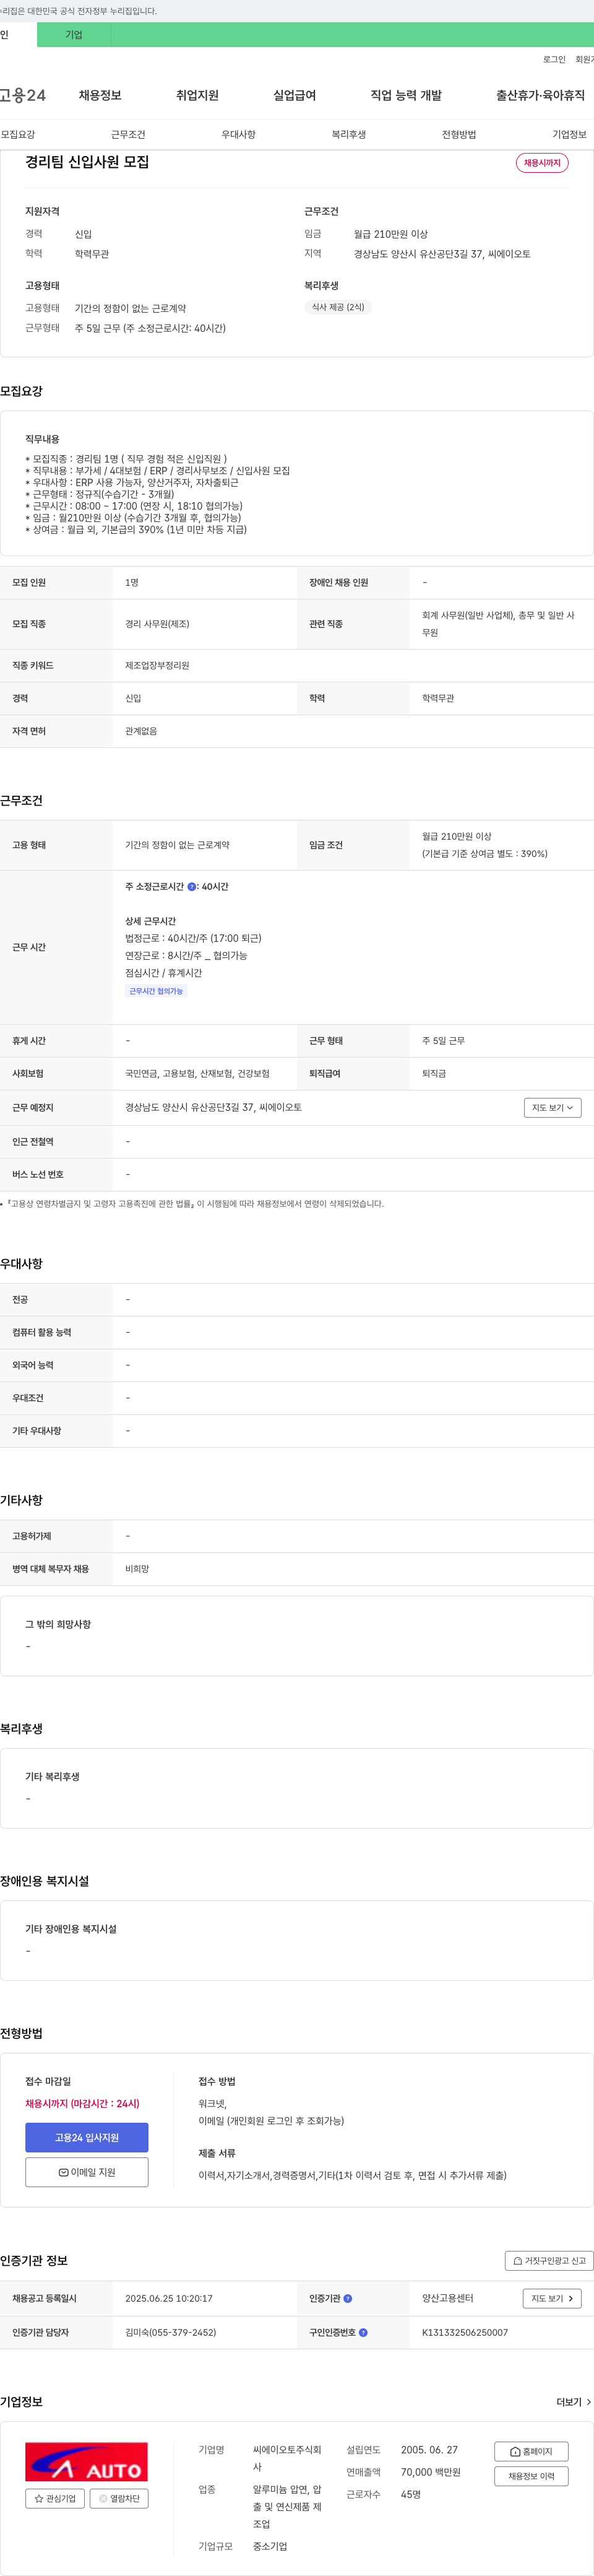Open the 직업 능력 개발 menu

[x=406, y=95]
